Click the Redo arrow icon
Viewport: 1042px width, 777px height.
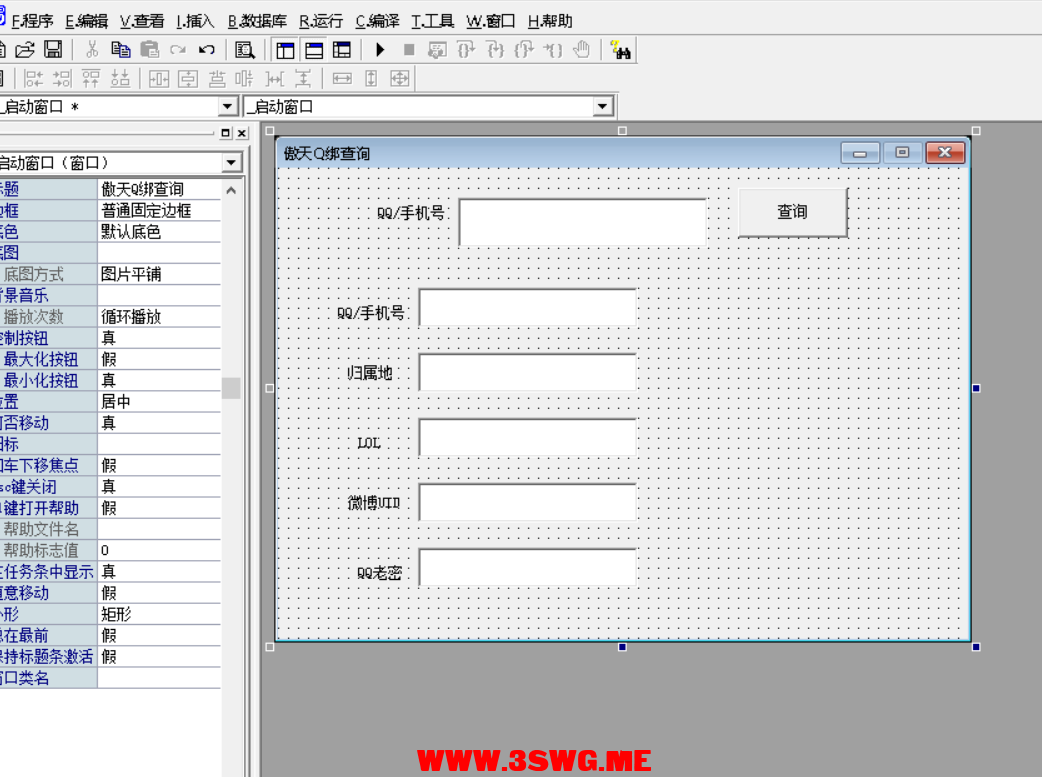click(x=178, y=50)
